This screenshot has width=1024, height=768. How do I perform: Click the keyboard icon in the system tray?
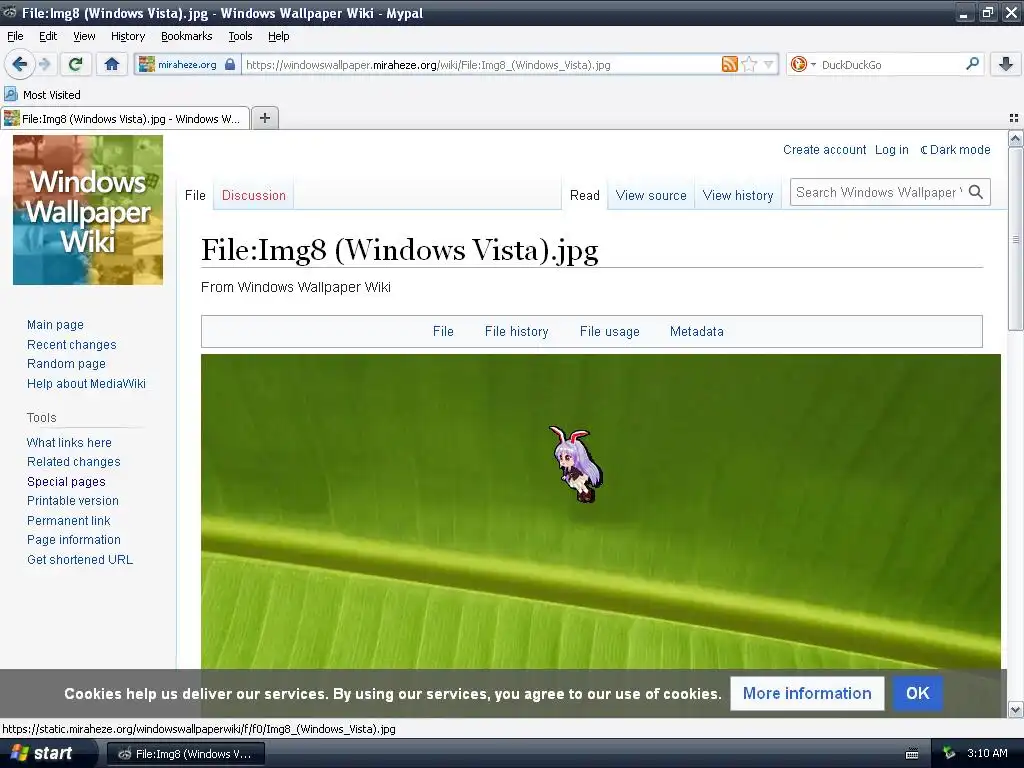click(912, 754)
